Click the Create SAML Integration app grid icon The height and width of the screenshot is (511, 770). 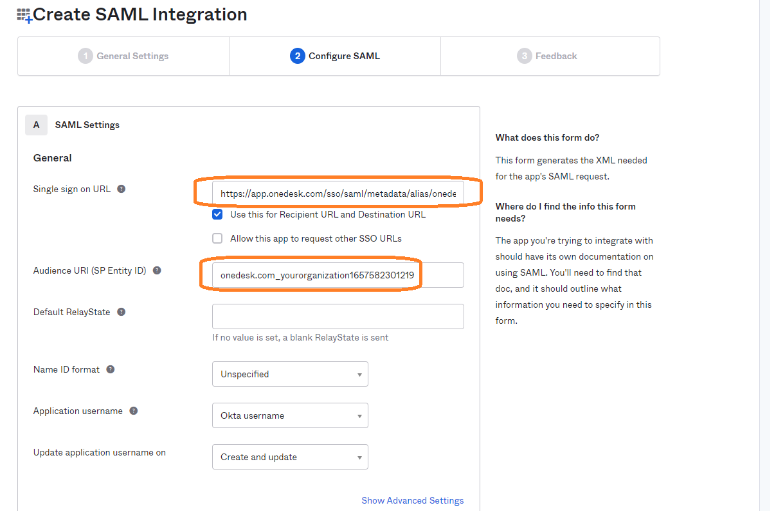[25, 16]
